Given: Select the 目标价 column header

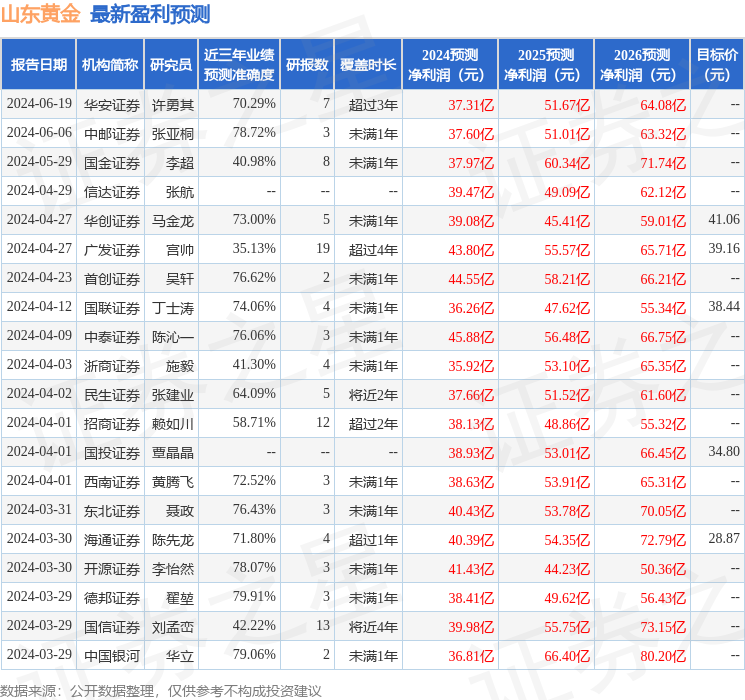Looking at the screenshot, I should [x=716, y=65].
